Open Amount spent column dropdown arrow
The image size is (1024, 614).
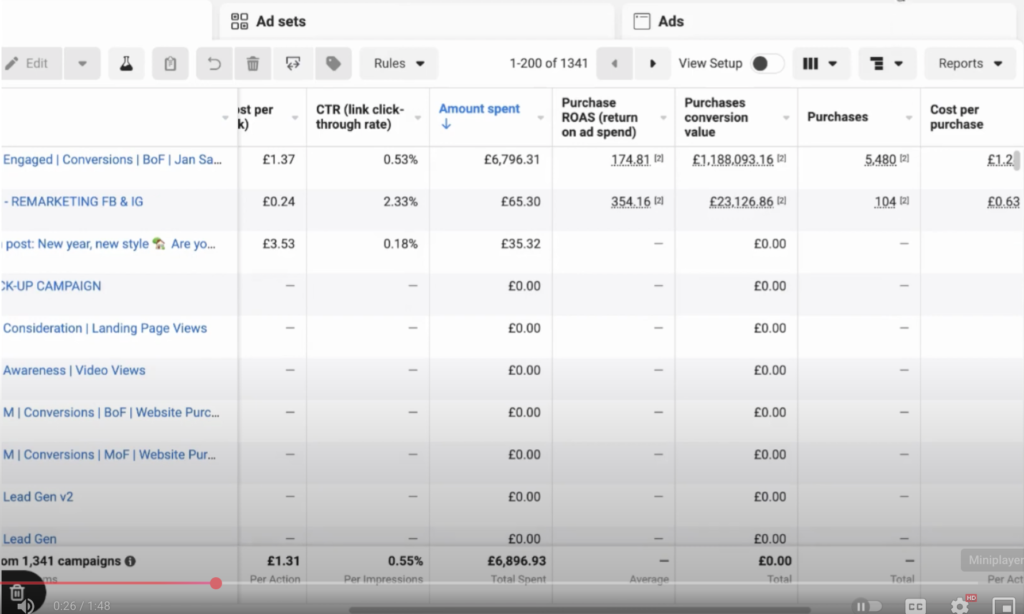(541, 118)
